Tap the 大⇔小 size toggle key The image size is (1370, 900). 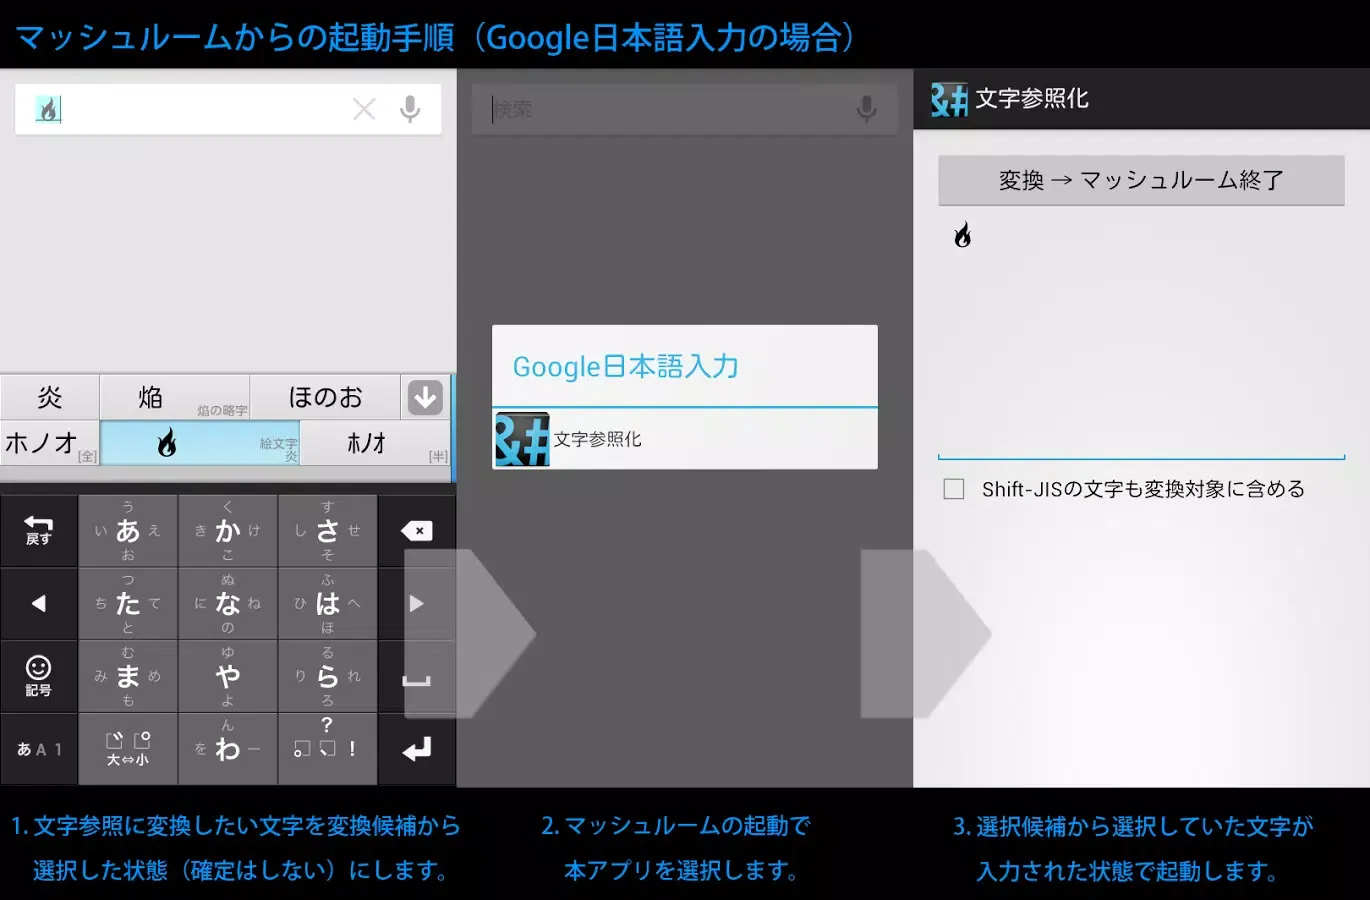pos(128,748)
